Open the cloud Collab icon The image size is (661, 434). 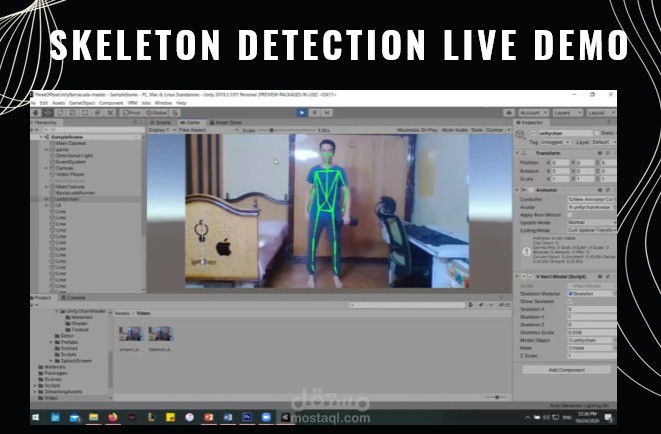click(509, 113)
